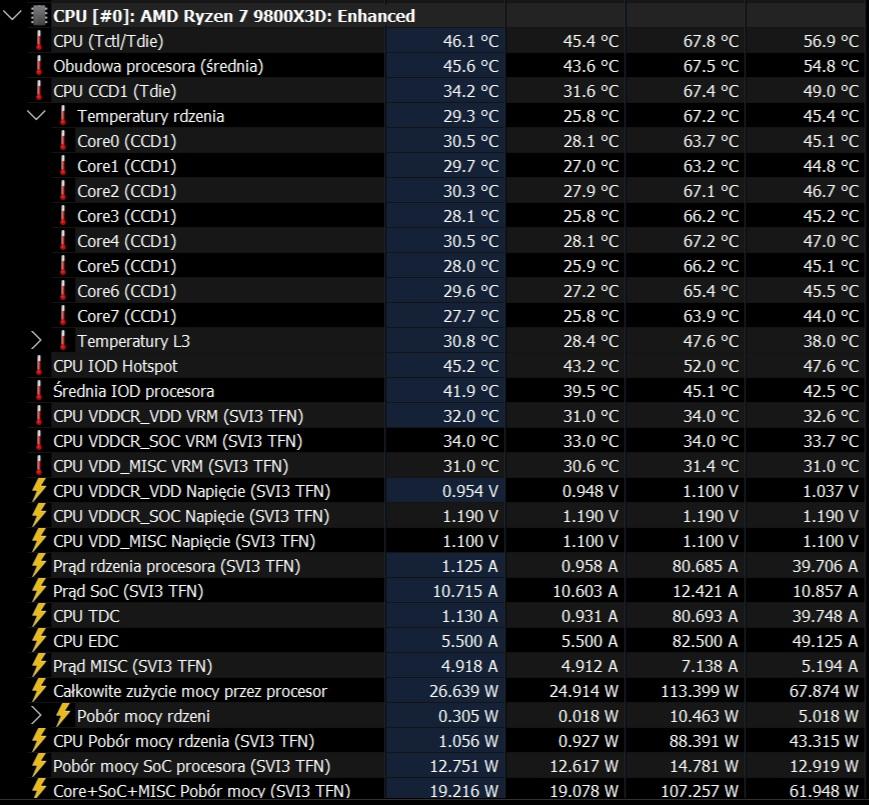Click lightning icon beside CPU EDC
The image size is (869, 805).
point(39,641)
